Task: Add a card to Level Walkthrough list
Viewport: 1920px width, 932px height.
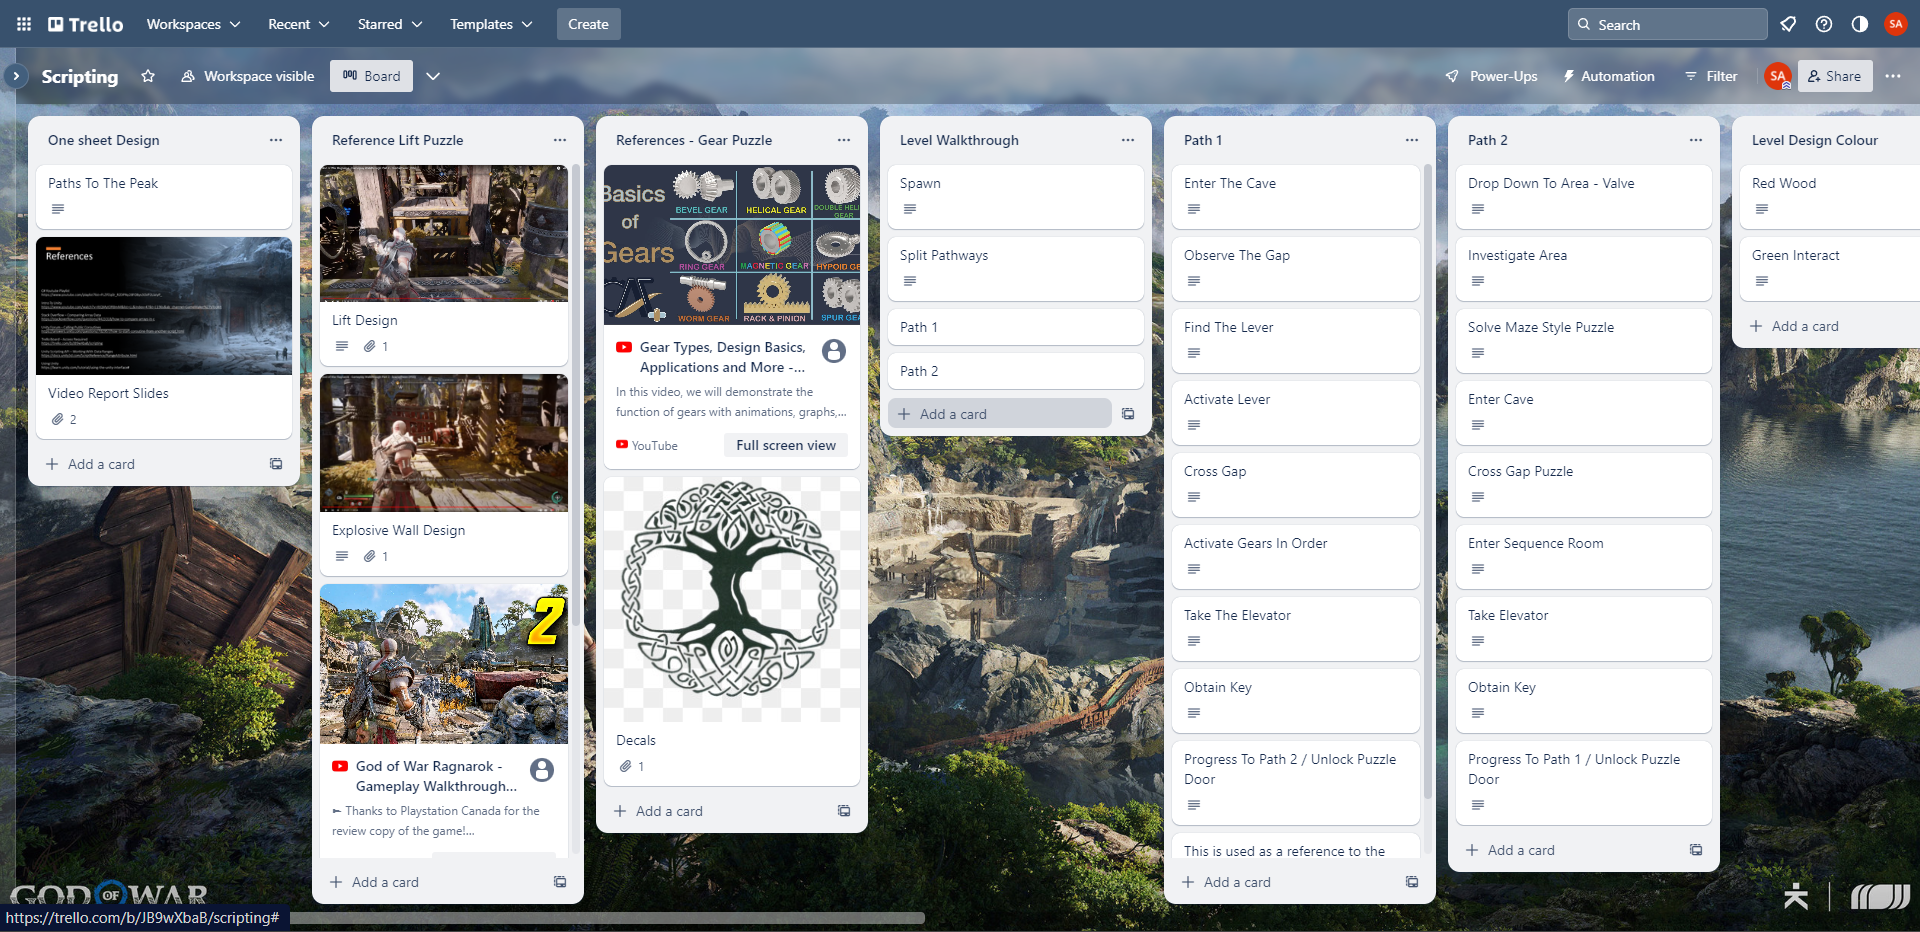Action: [999, 414]
